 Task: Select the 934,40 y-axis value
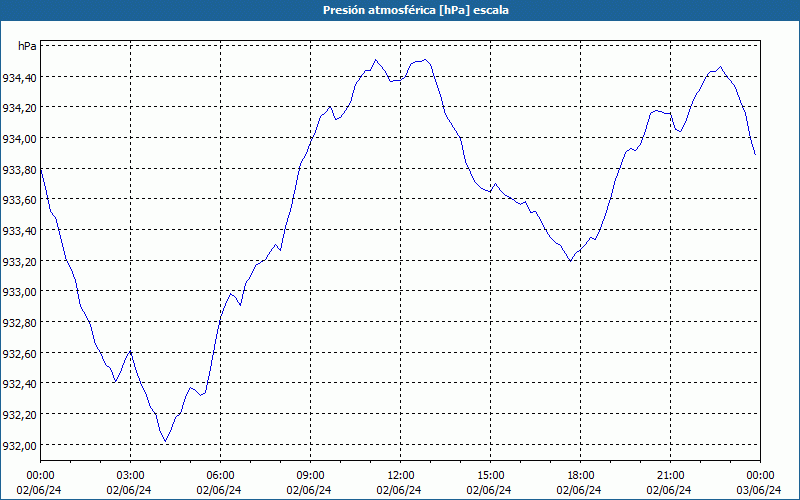(19, 78)
